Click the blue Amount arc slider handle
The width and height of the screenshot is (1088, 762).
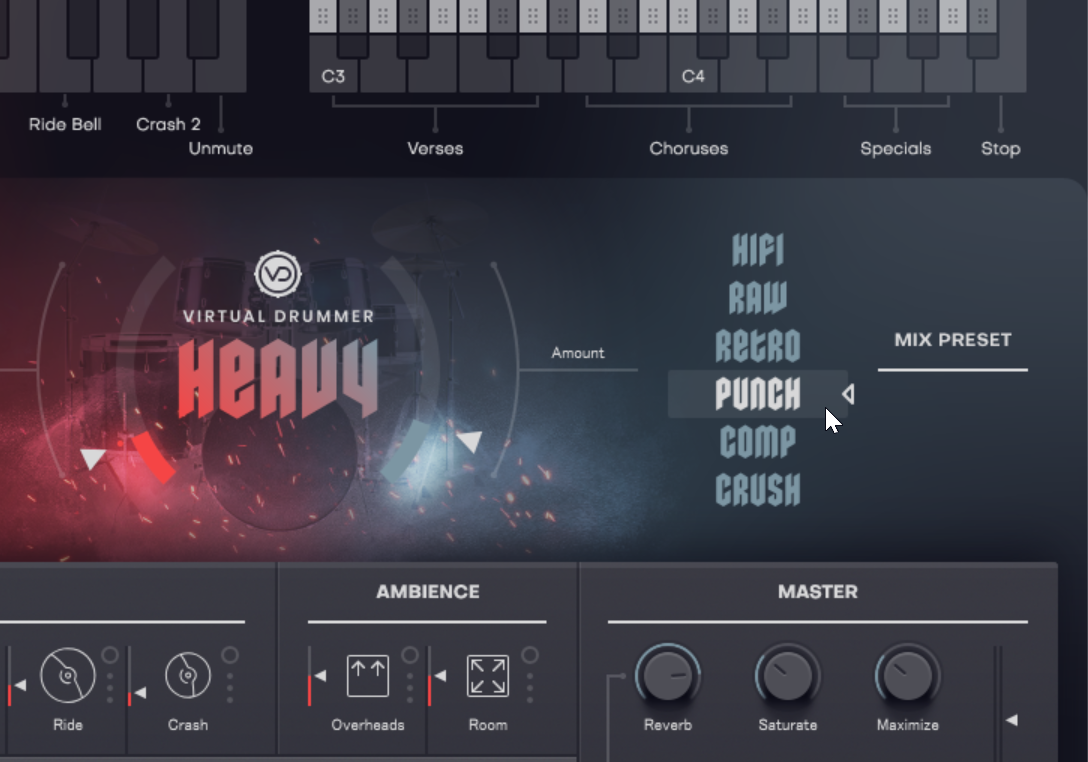(x=470, y=441)
